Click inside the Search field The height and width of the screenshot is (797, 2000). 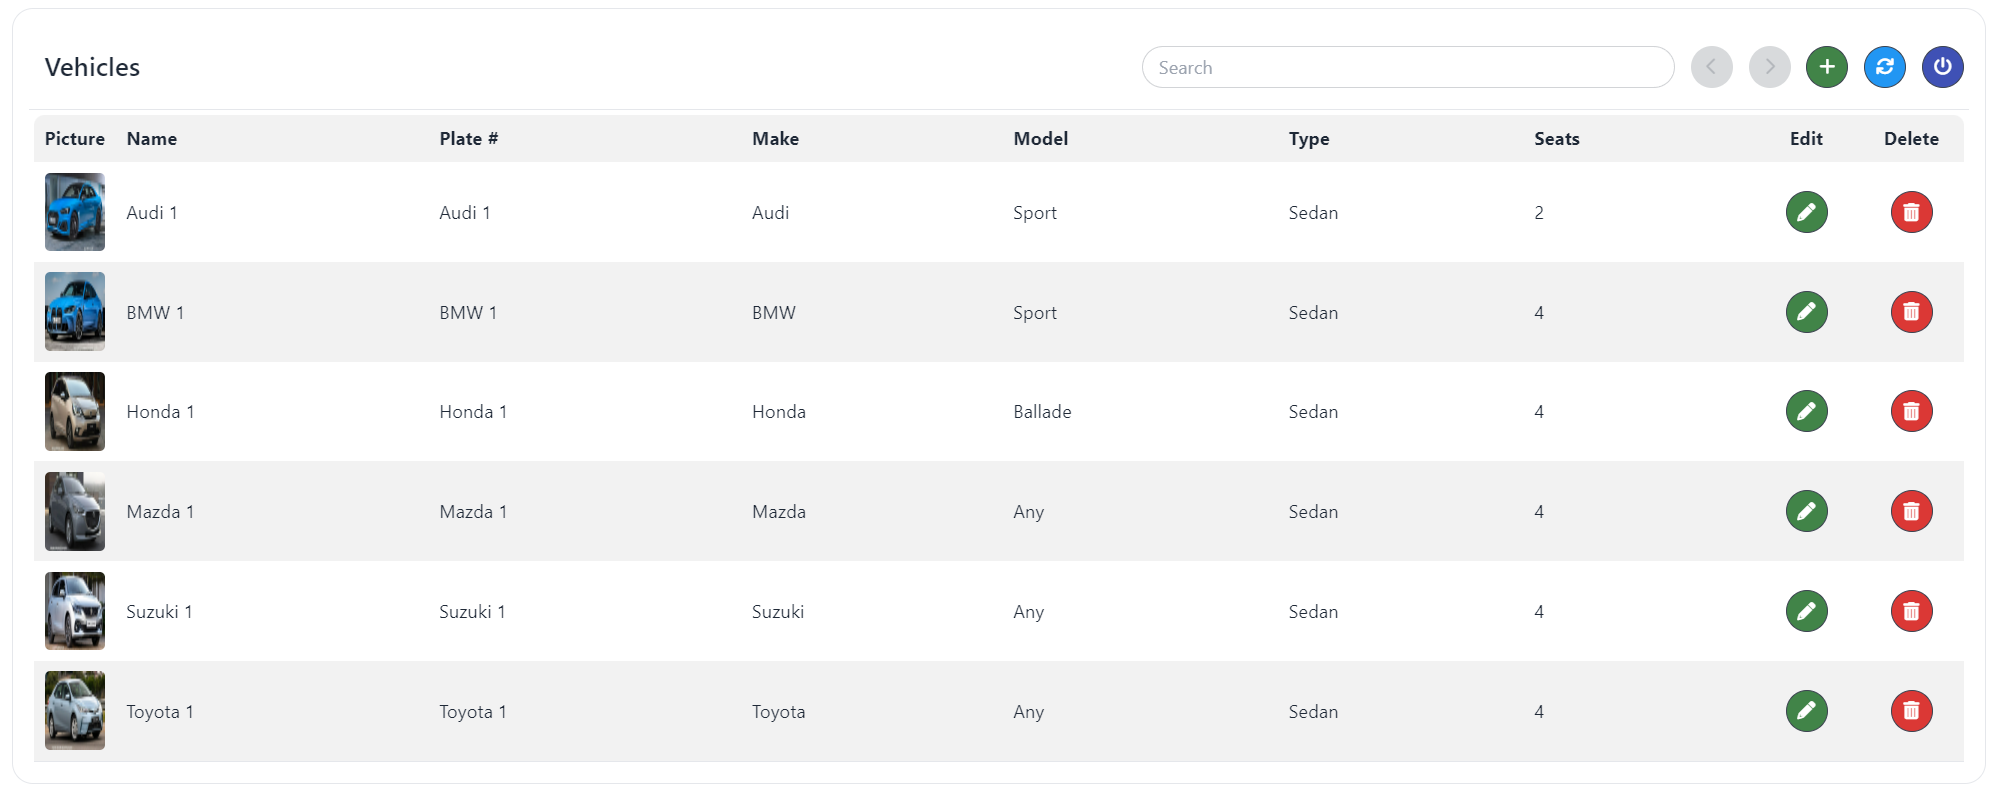click(1407, 67)
